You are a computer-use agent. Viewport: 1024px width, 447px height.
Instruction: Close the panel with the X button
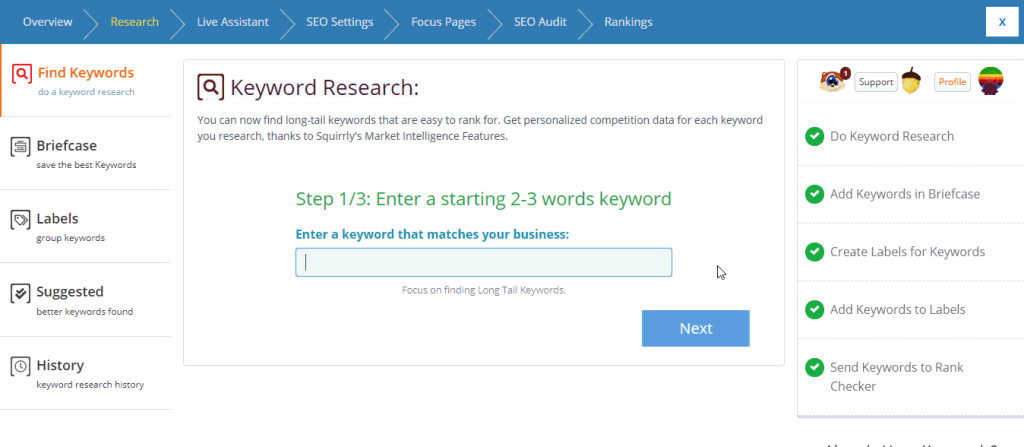coord(1000,21)
